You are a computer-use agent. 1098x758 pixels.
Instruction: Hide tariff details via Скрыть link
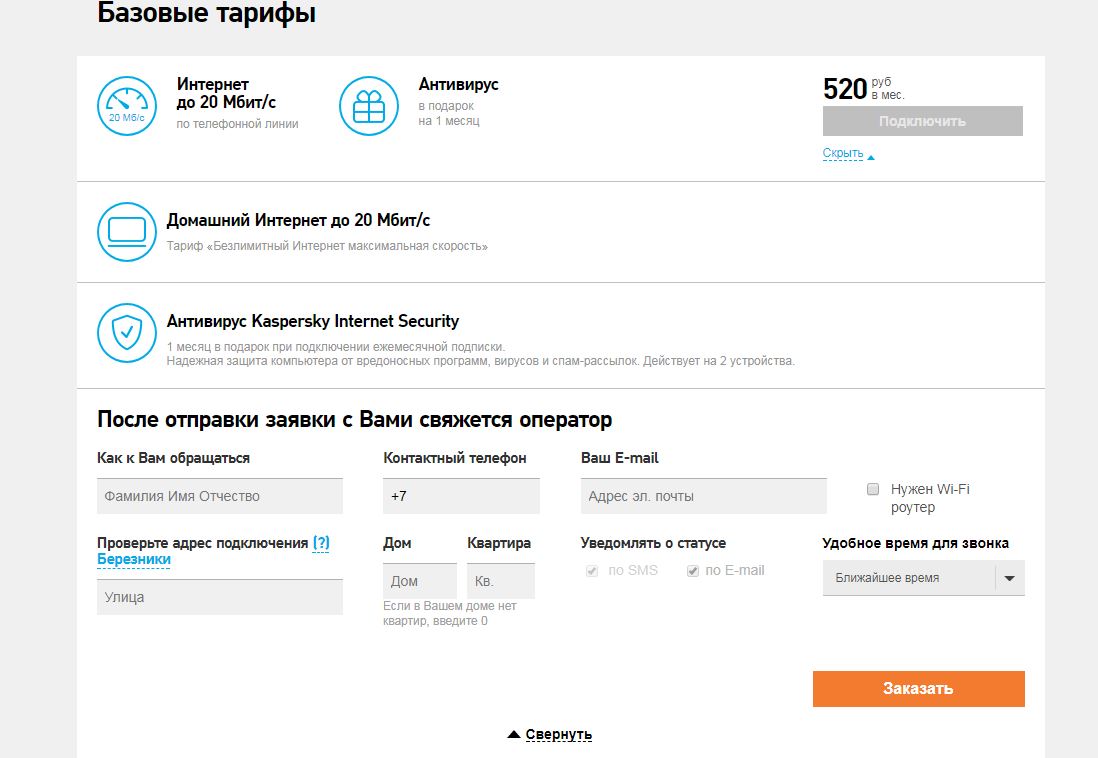pos(842,153)
